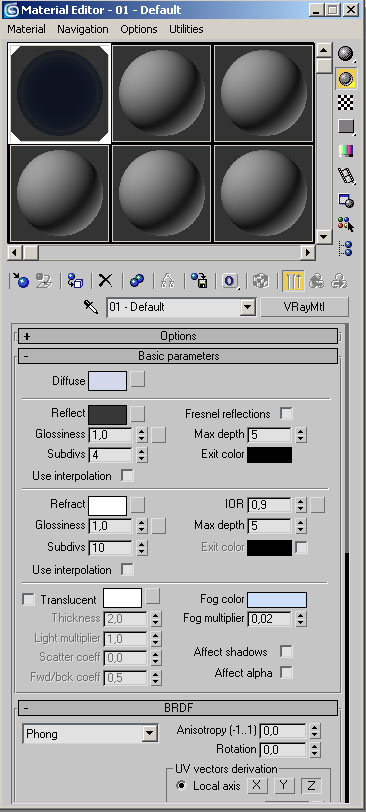The image size is (366, 812).
Task: Expand the Options rollout
Action: point(178,336)
